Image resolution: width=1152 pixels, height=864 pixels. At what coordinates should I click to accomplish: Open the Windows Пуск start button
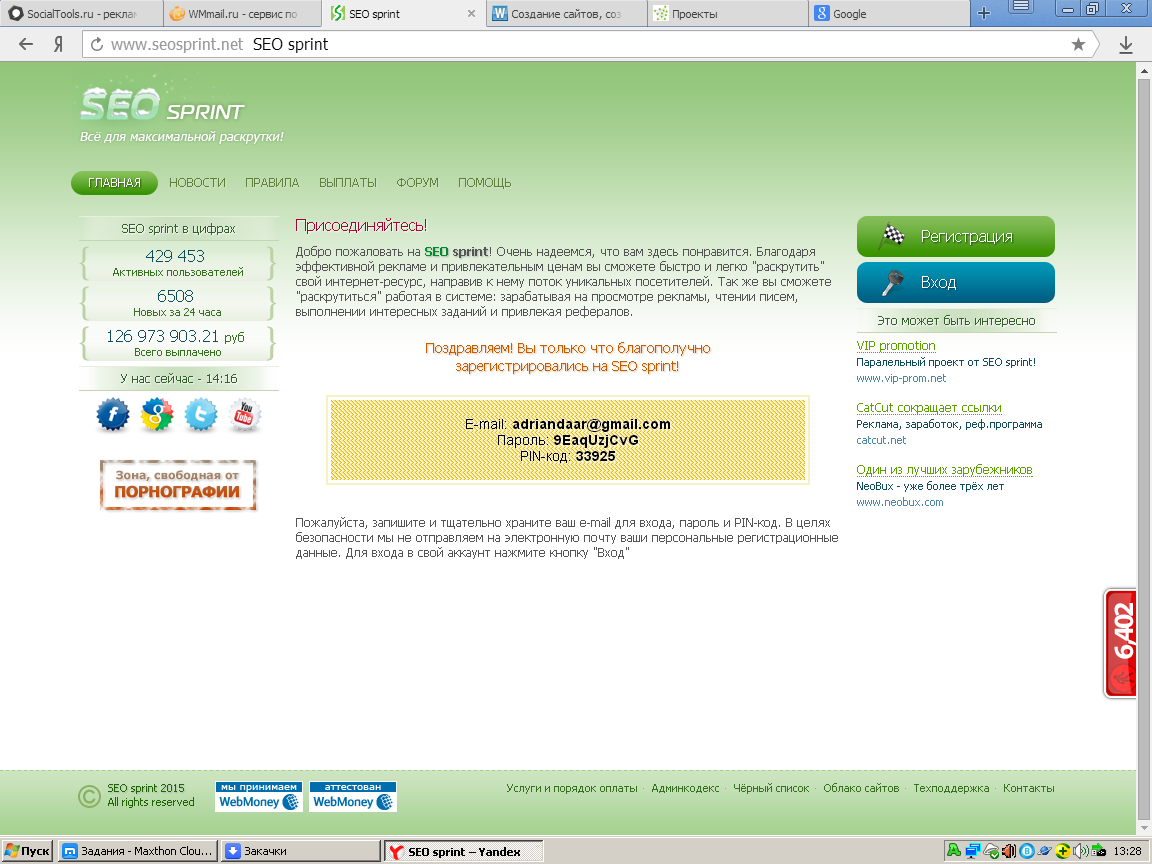pyautogui.click(x=27, y=851)
